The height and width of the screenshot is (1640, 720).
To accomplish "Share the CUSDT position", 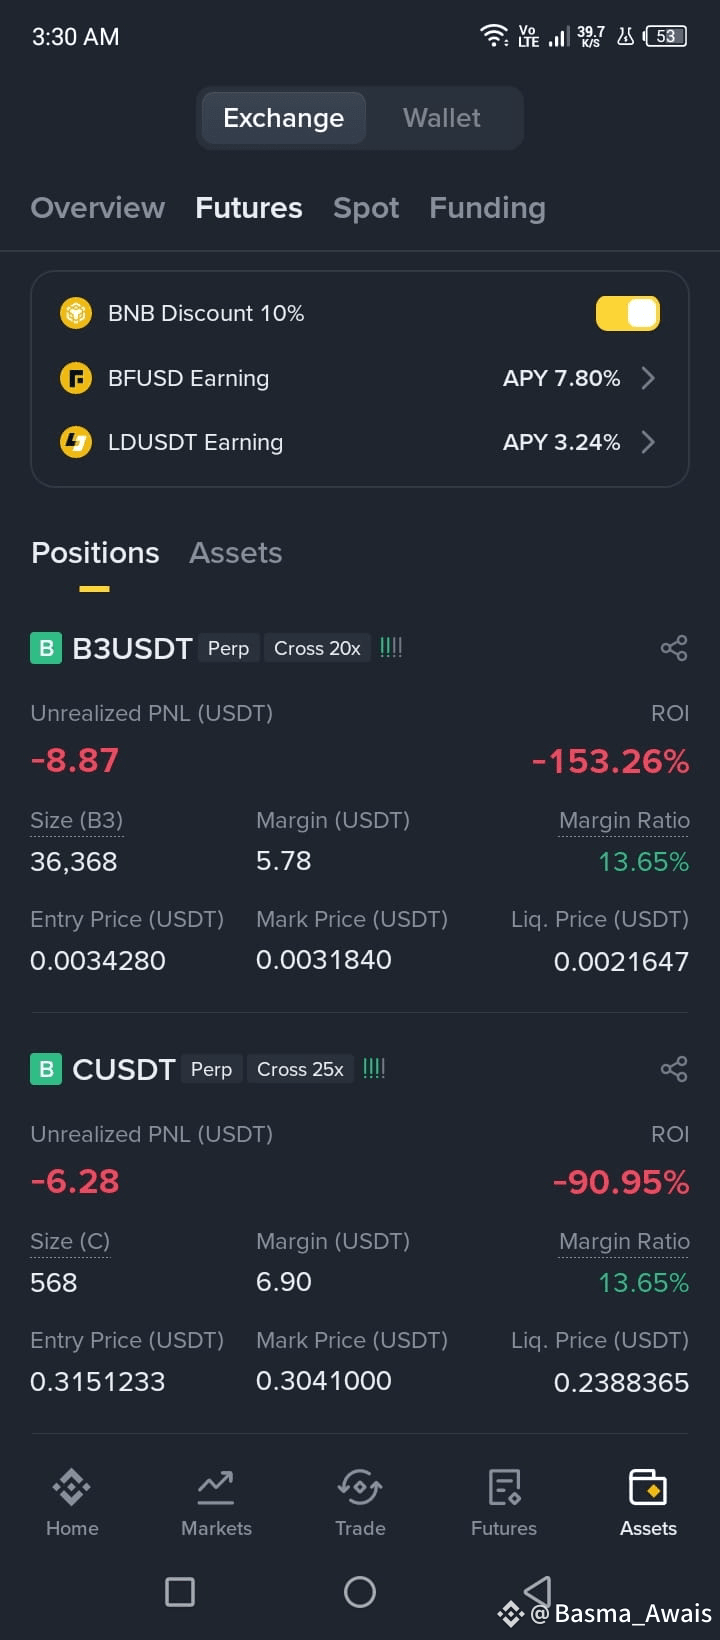I will [x=674, y=1069].
